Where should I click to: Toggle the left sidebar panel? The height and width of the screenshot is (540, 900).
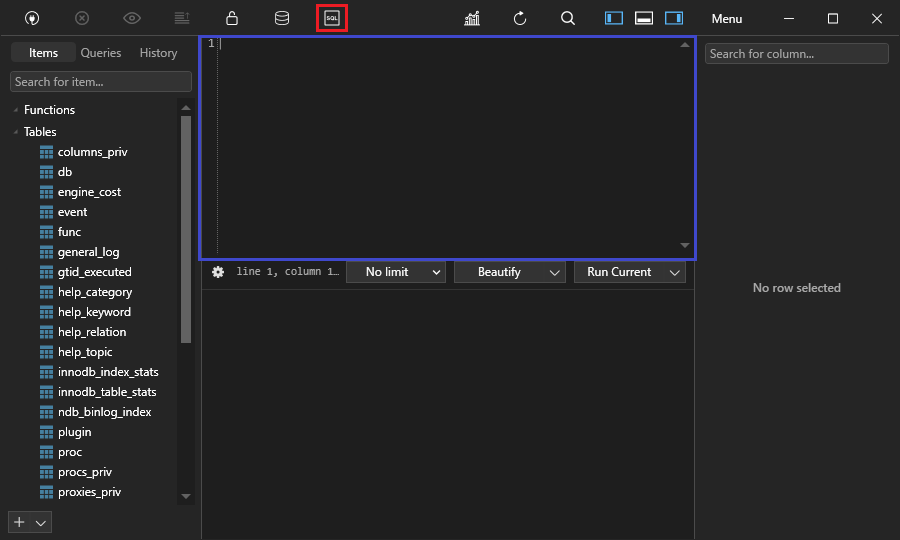point(614,18)
